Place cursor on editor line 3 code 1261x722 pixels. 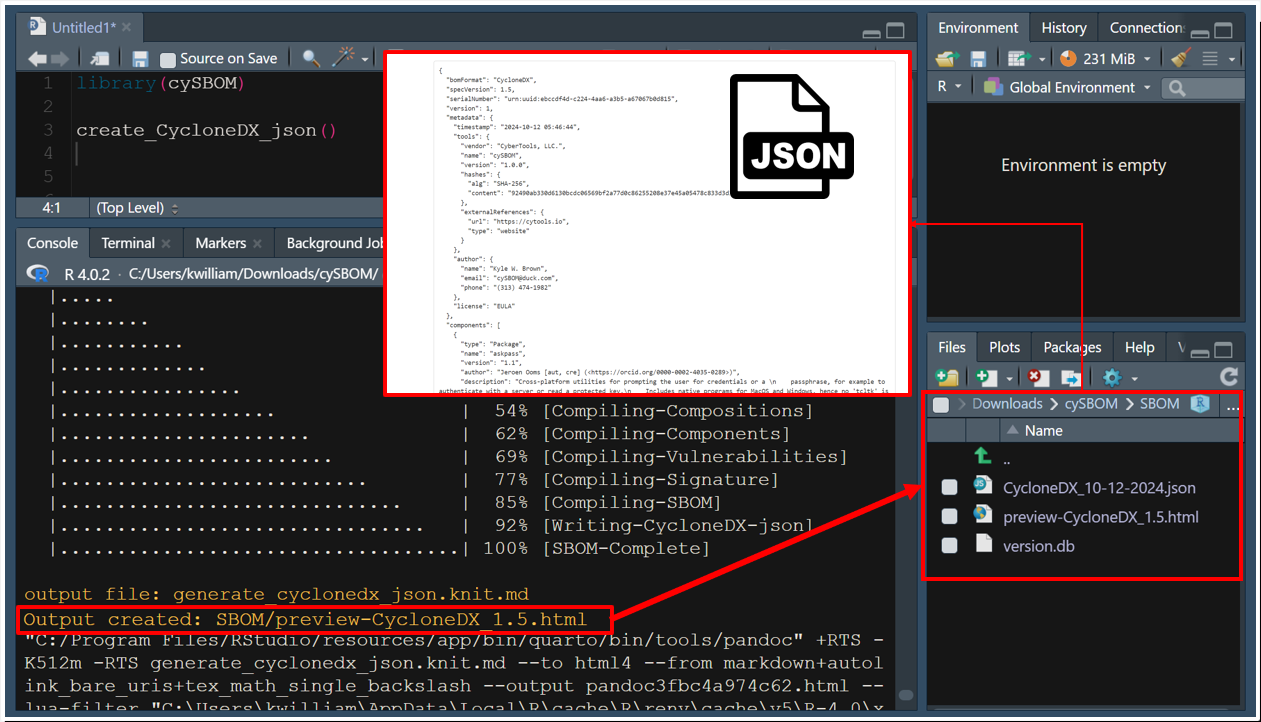(x=207, y=130)
